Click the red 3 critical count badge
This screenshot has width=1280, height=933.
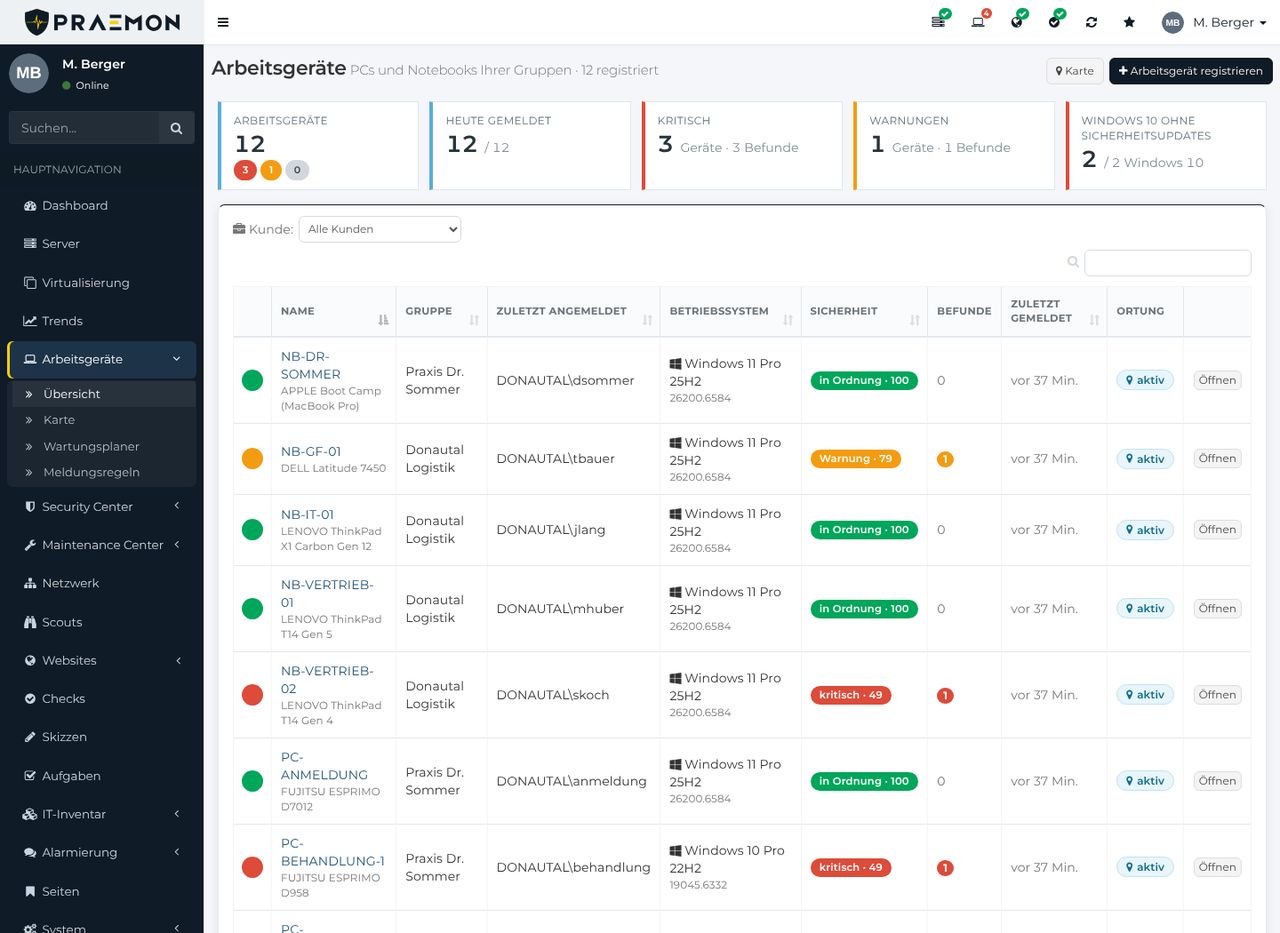click(x=245, y=170)
